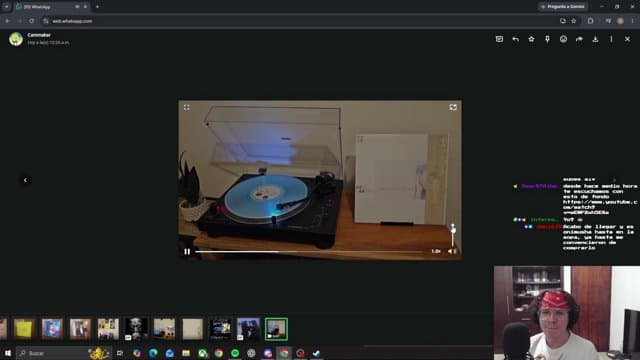This screenshot has height=360, width=640.
Task: Select the yellow sticky note thumbnail
Action: tap(24, 329)
